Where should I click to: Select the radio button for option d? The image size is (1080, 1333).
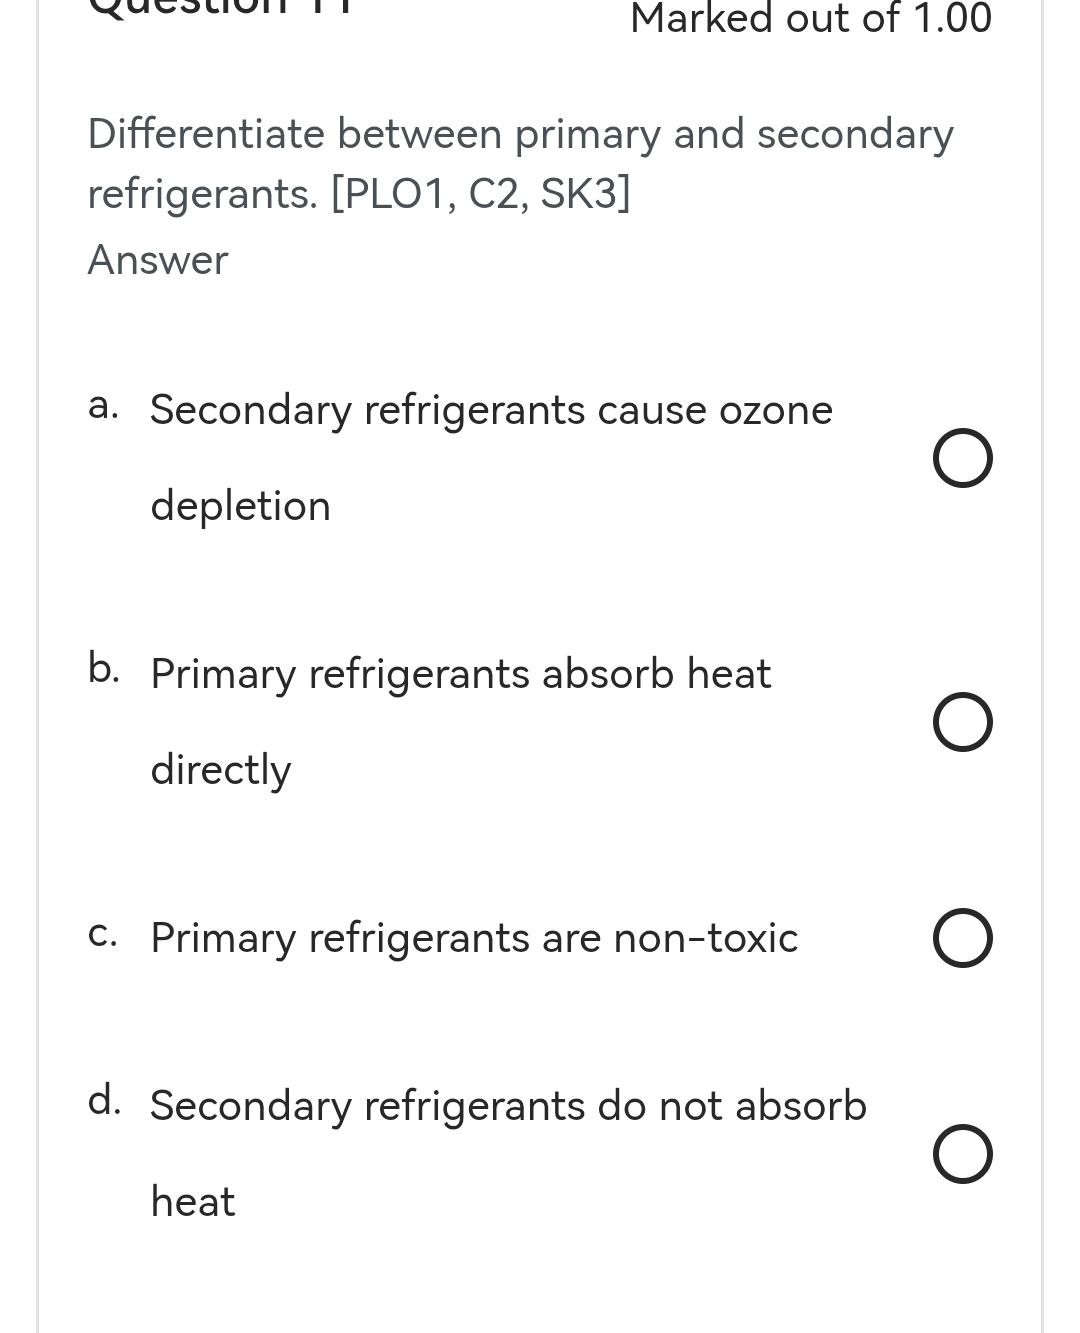click(x=963, y=1154)
